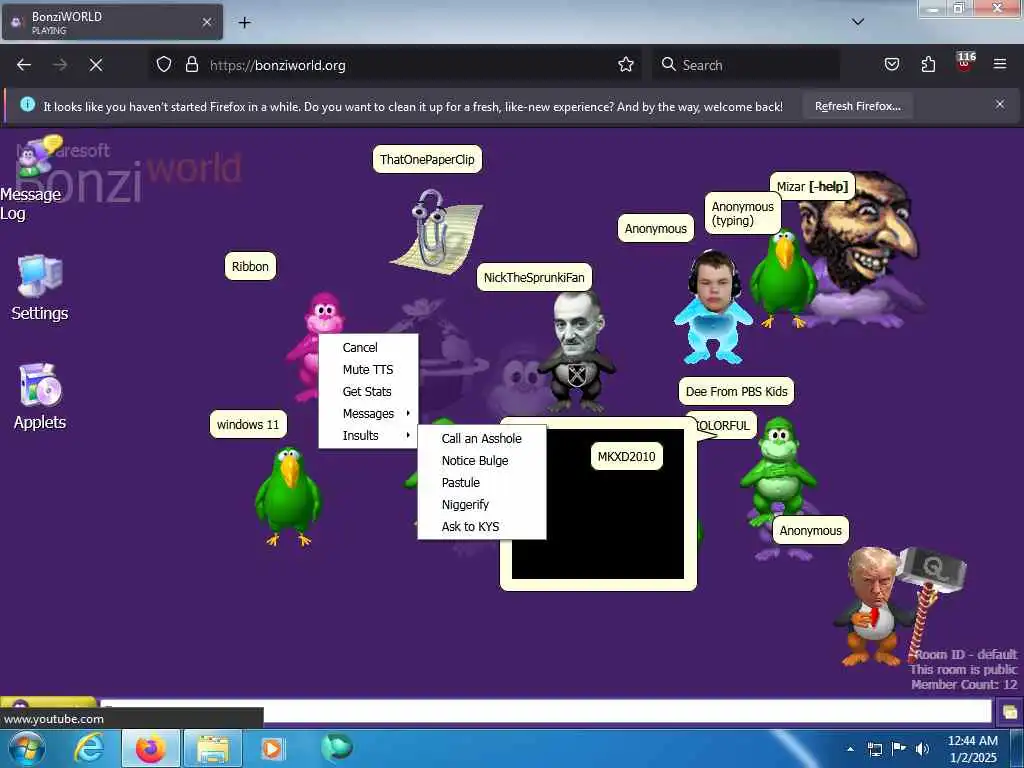The image size is (1024, 768).
Task: Click the Mizar [-help] name tag
Action: (x=812, y=187)
